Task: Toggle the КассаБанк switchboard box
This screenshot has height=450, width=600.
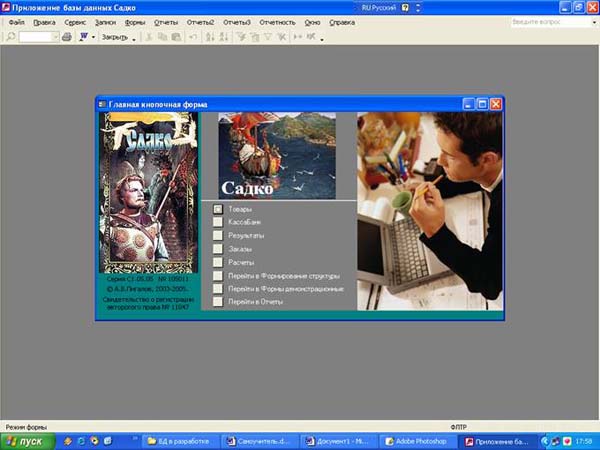Action: (x=218, y=222)
